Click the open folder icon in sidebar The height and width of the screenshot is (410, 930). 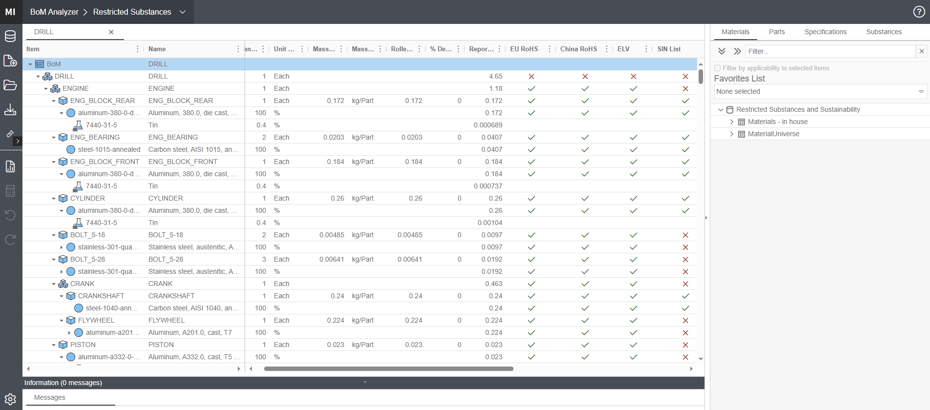pyautogui.click(x=10, y=86)
